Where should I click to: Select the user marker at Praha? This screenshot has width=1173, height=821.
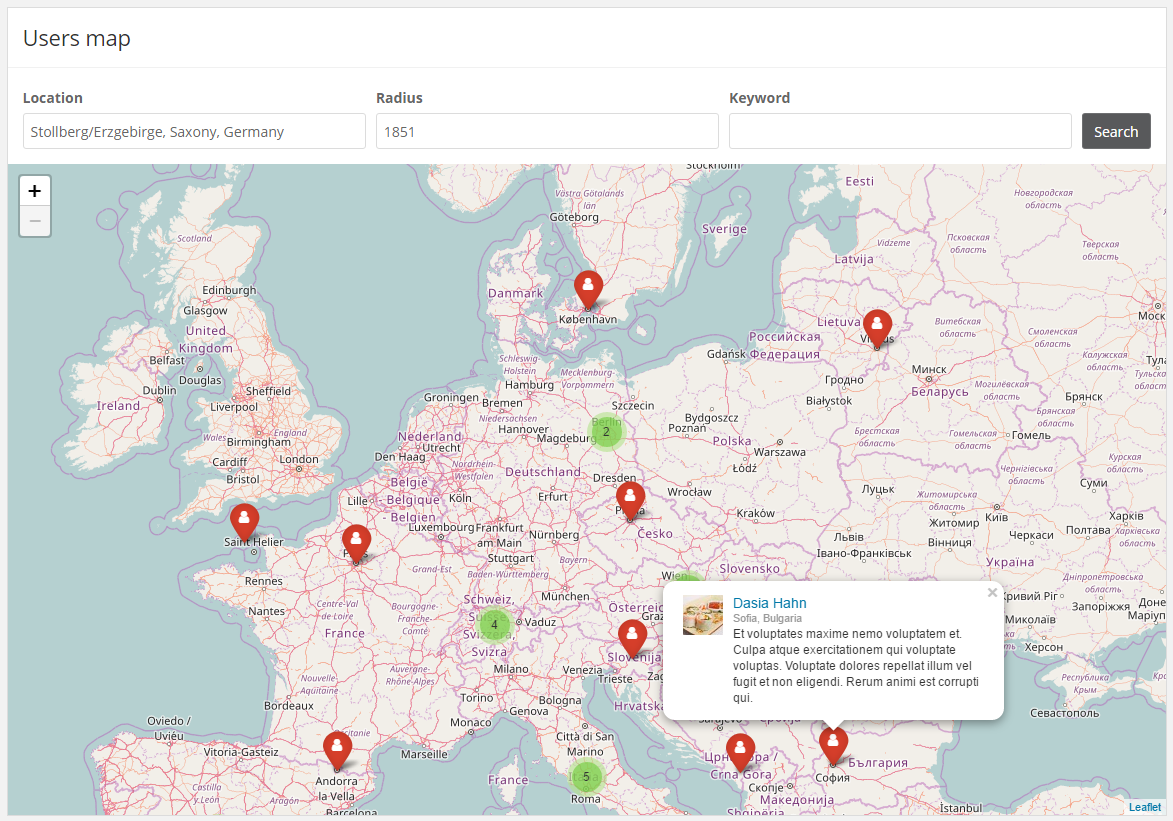pyautogui.click(x=630, y=500)
